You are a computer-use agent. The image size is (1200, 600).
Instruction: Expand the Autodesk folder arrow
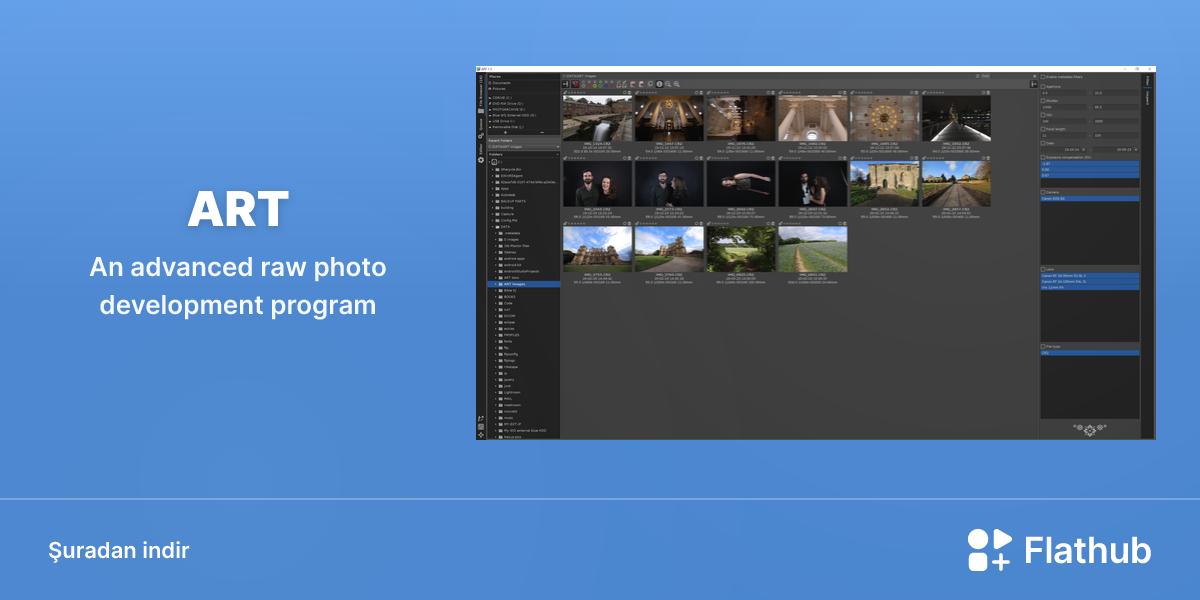click(491, 195)
